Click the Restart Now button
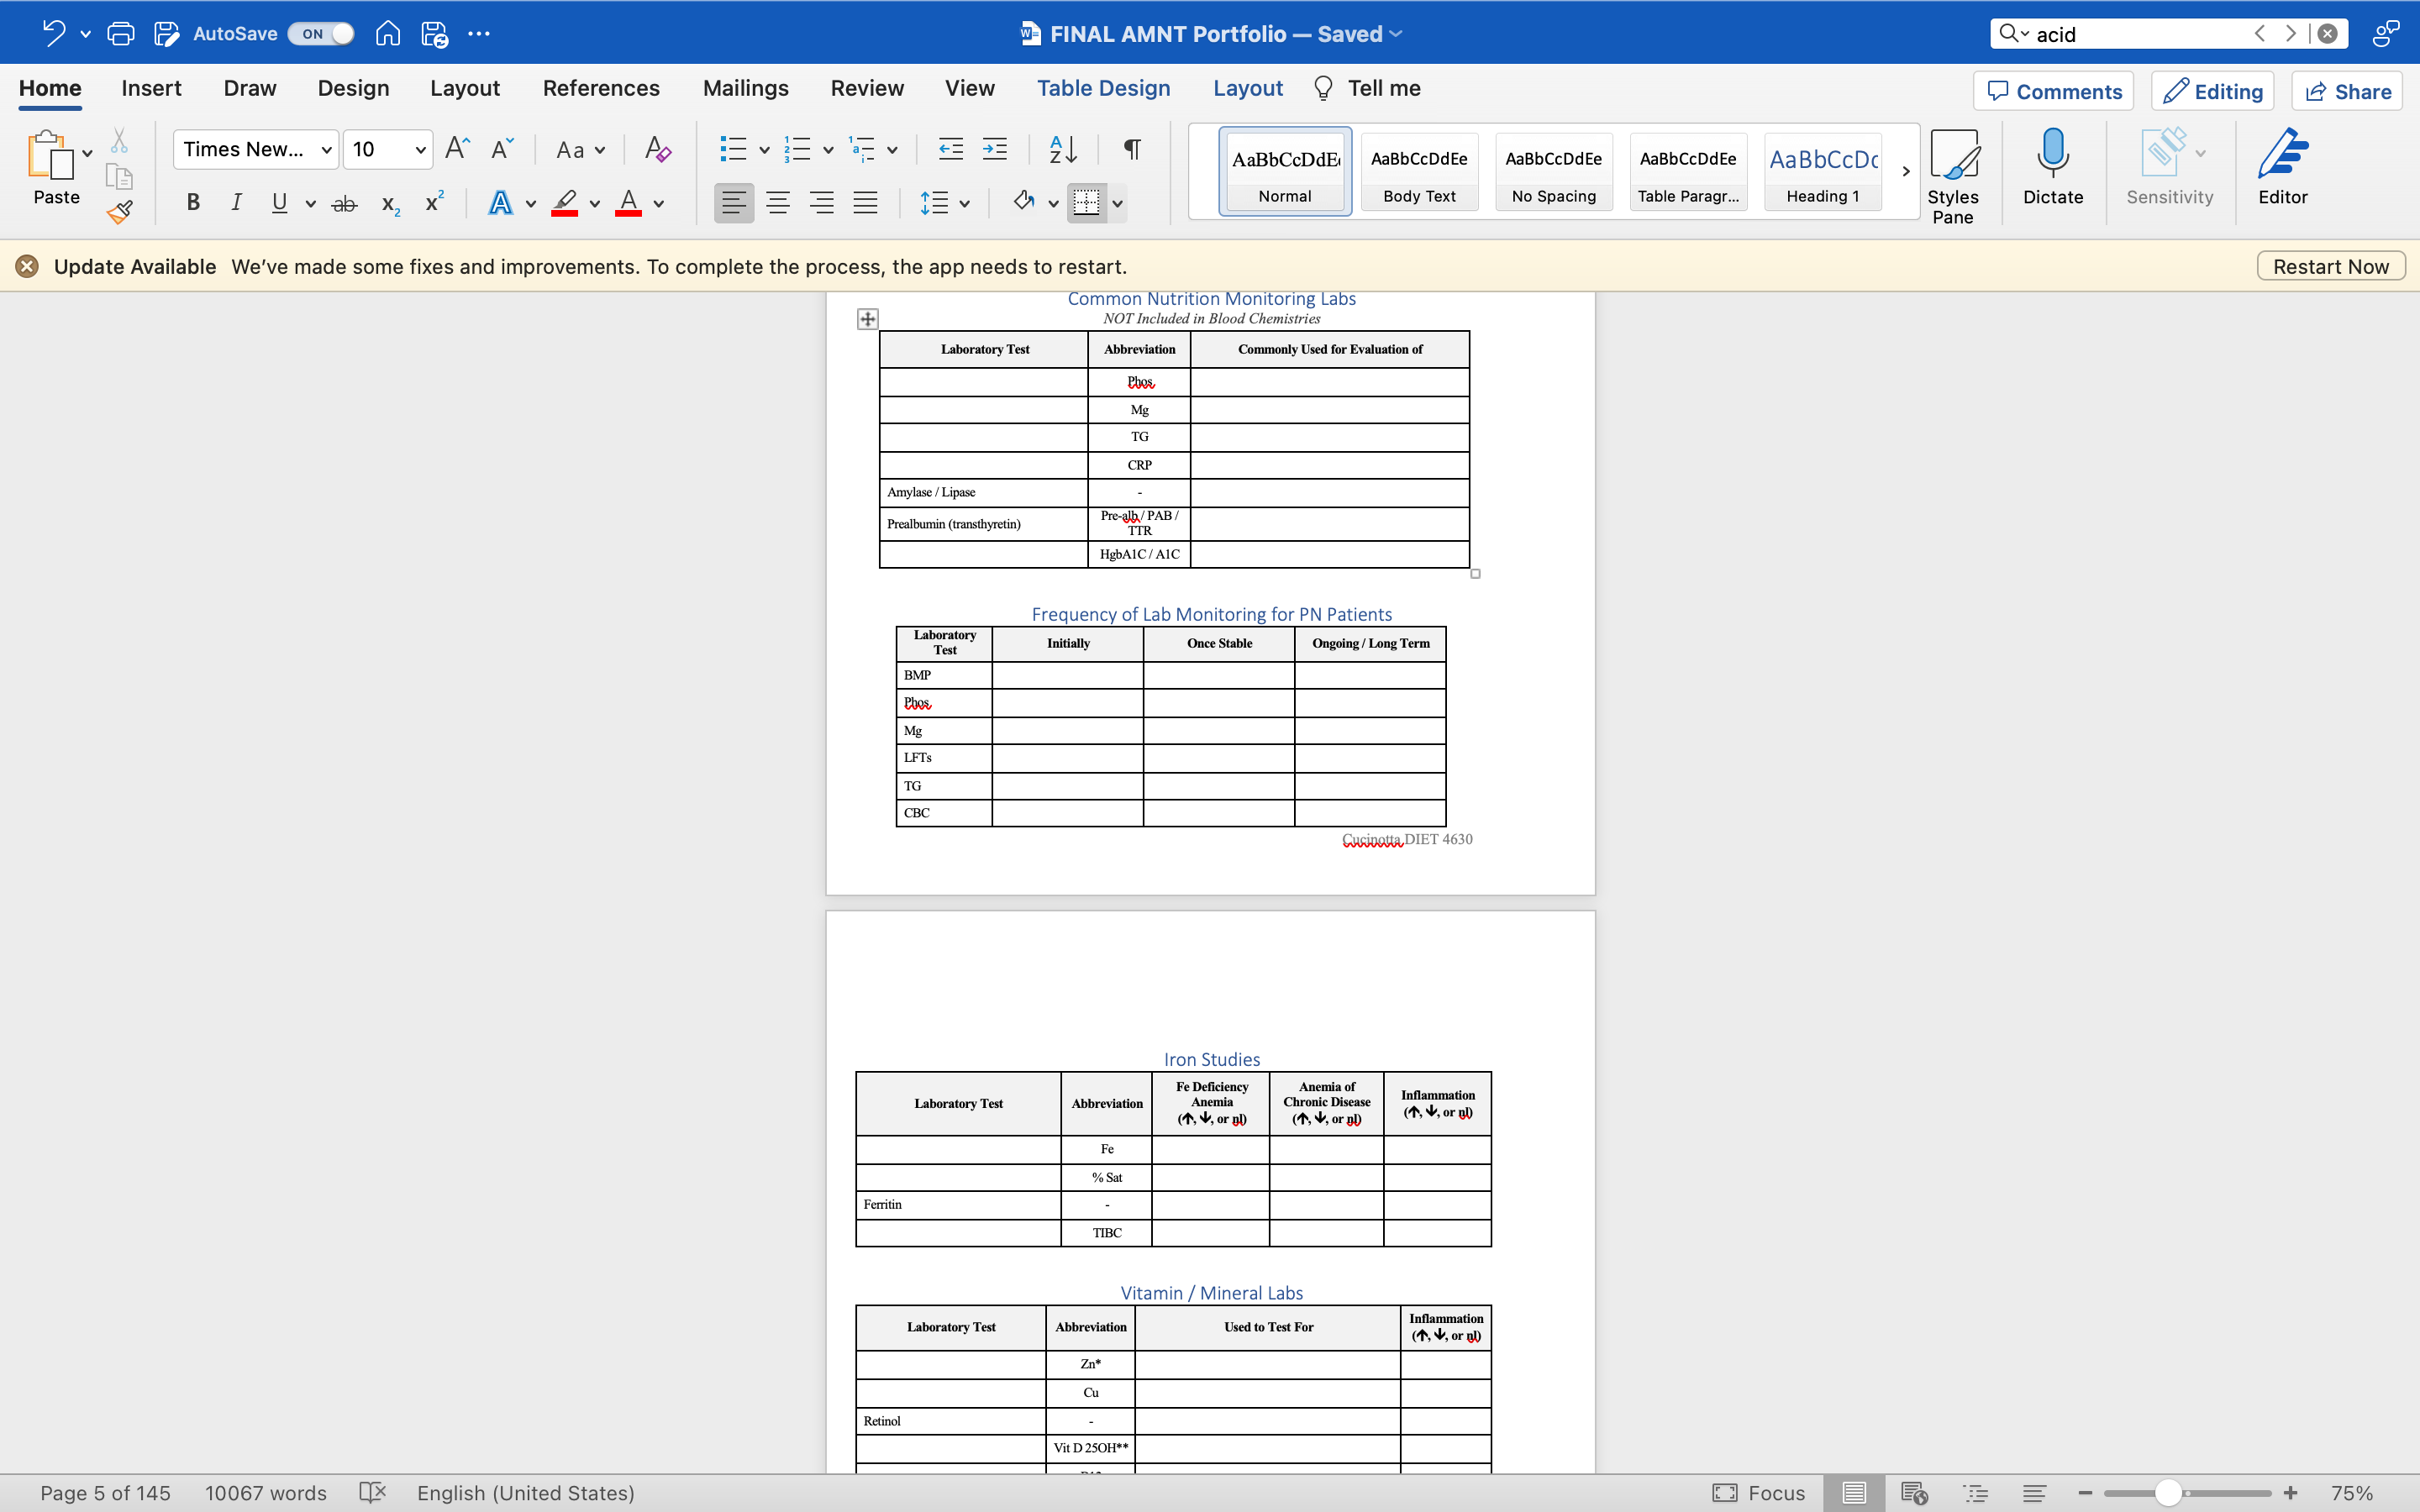 [2331, 265]
